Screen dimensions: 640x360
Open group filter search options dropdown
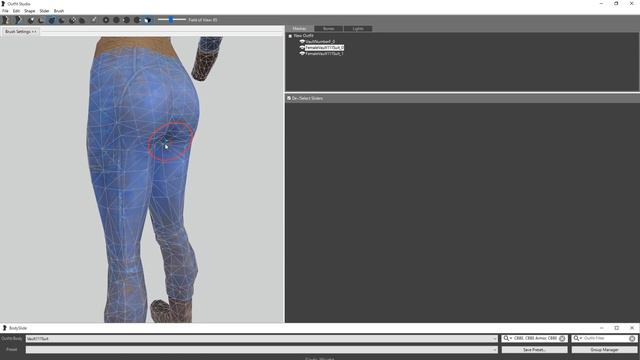(x=508, y=338)
